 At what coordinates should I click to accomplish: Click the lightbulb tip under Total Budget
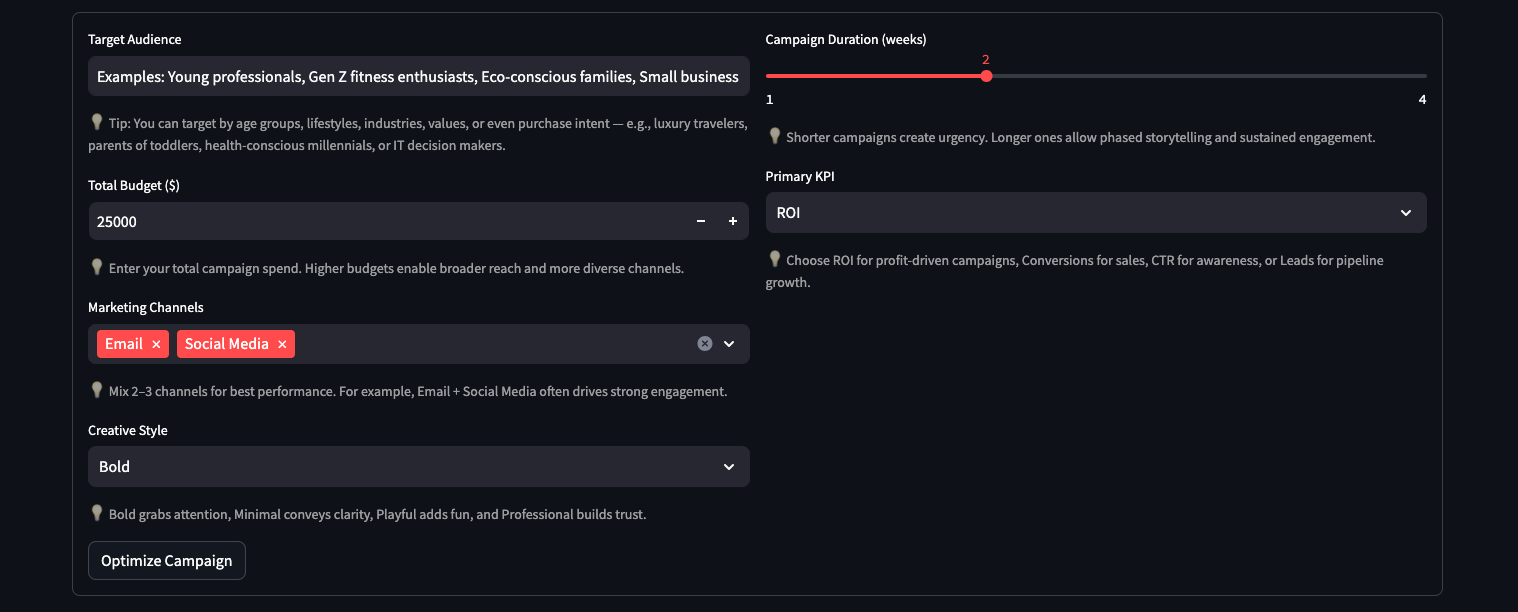coord(97,267)
